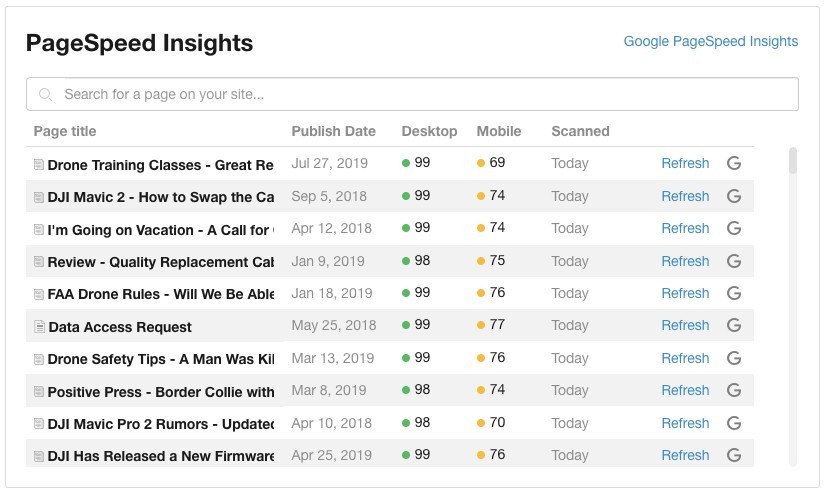826x492 pixels.
Task: Open Google icon for Data Access Request row
Action: 734,325
